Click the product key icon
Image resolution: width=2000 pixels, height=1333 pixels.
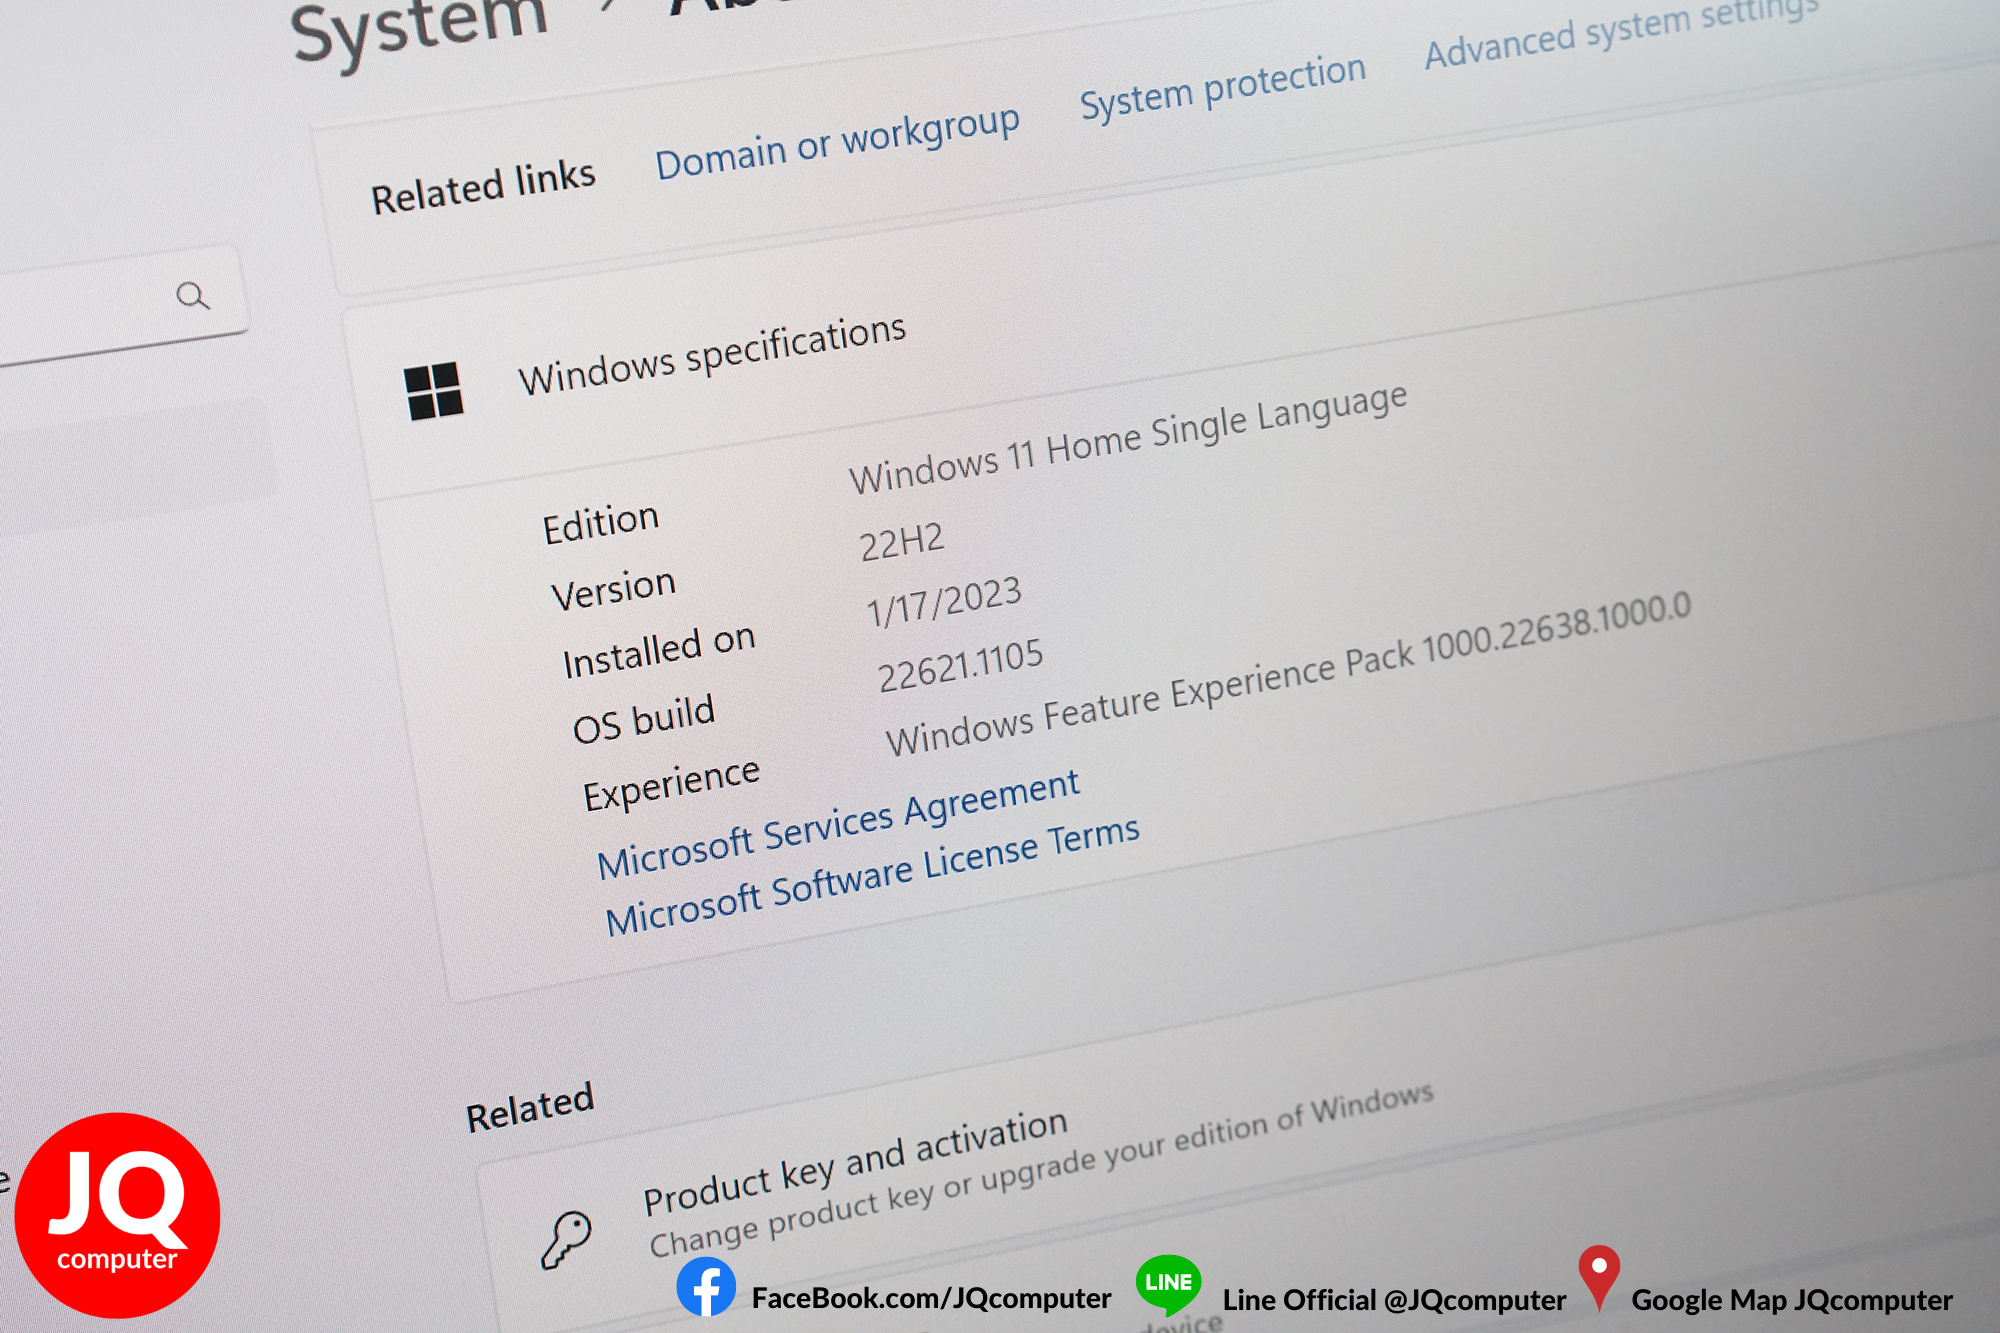(x=566, y=1241)
